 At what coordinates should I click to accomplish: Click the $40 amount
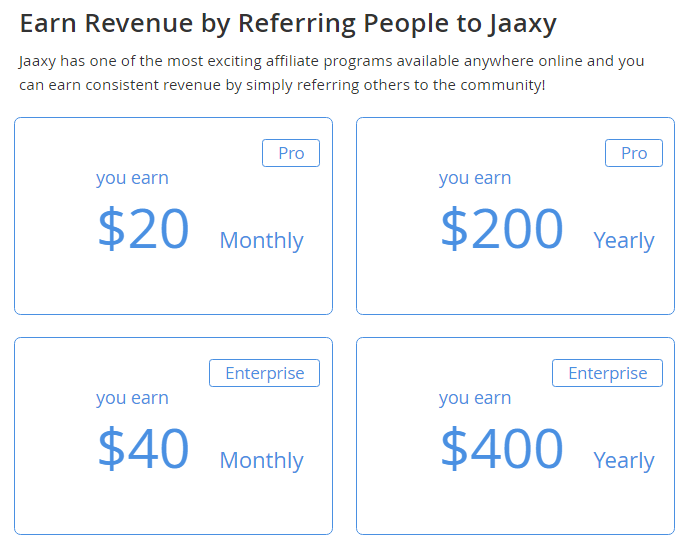pyautogui.click(x=143, y=448)
